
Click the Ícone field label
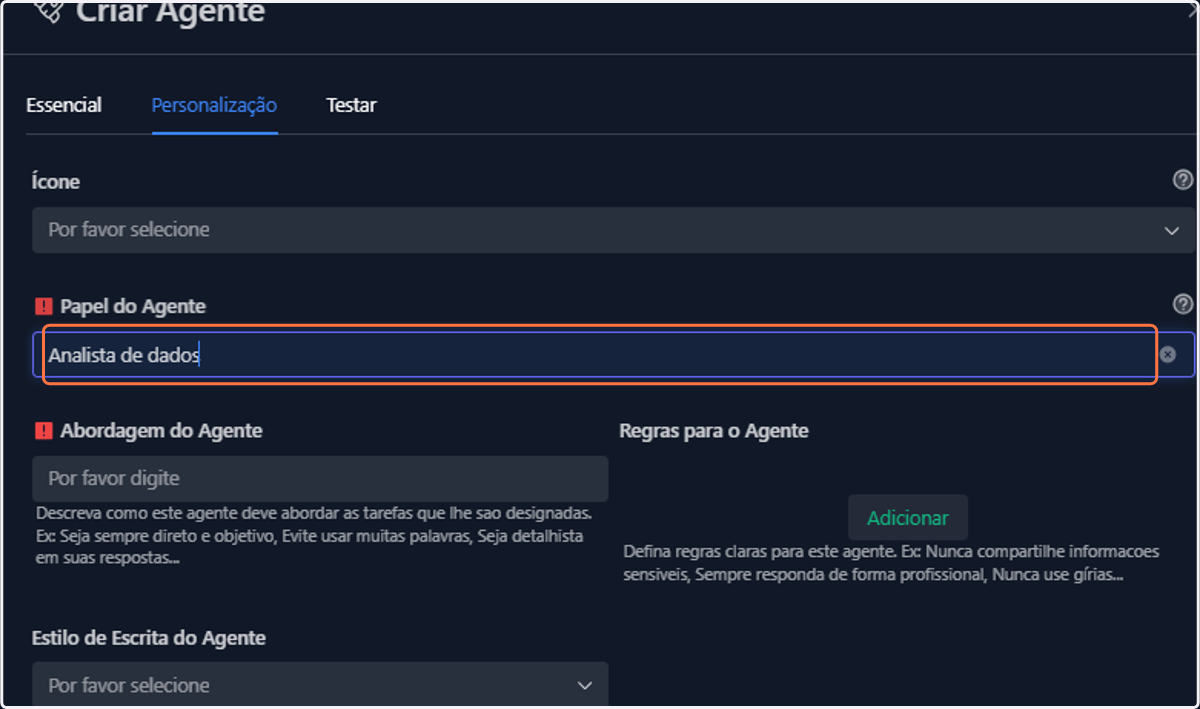click(56, 182)
